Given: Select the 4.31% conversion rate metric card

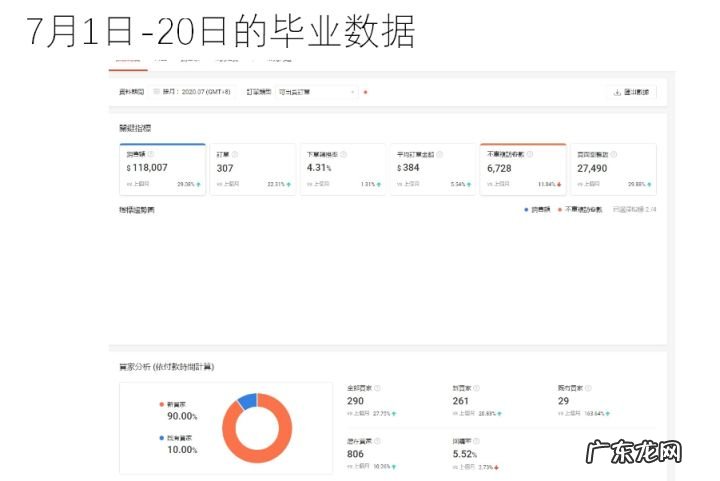Looking at the screenshot, I should (x=343, y=169).
